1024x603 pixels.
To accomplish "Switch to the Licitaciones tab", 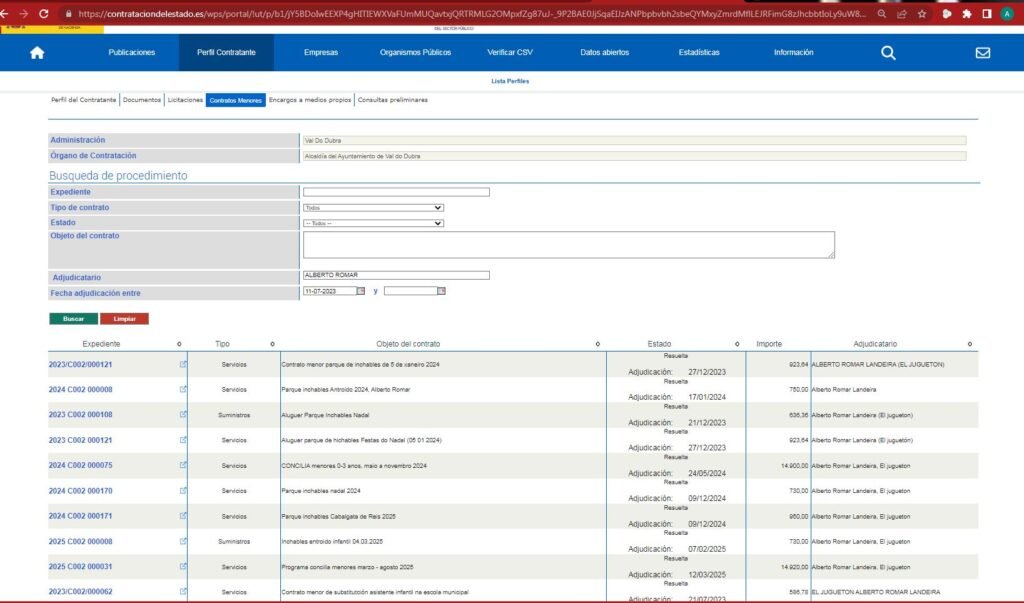I will coord(185,100).
